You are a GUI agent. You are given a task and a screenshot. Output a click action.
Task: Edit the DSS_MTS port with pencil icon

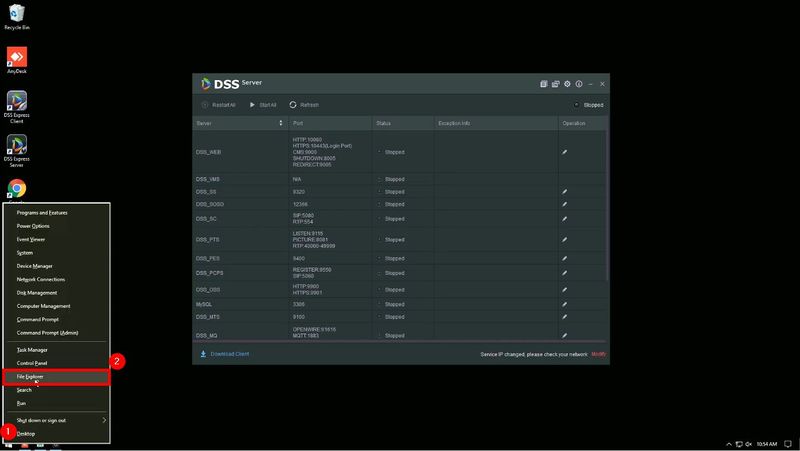coord(564,317)
